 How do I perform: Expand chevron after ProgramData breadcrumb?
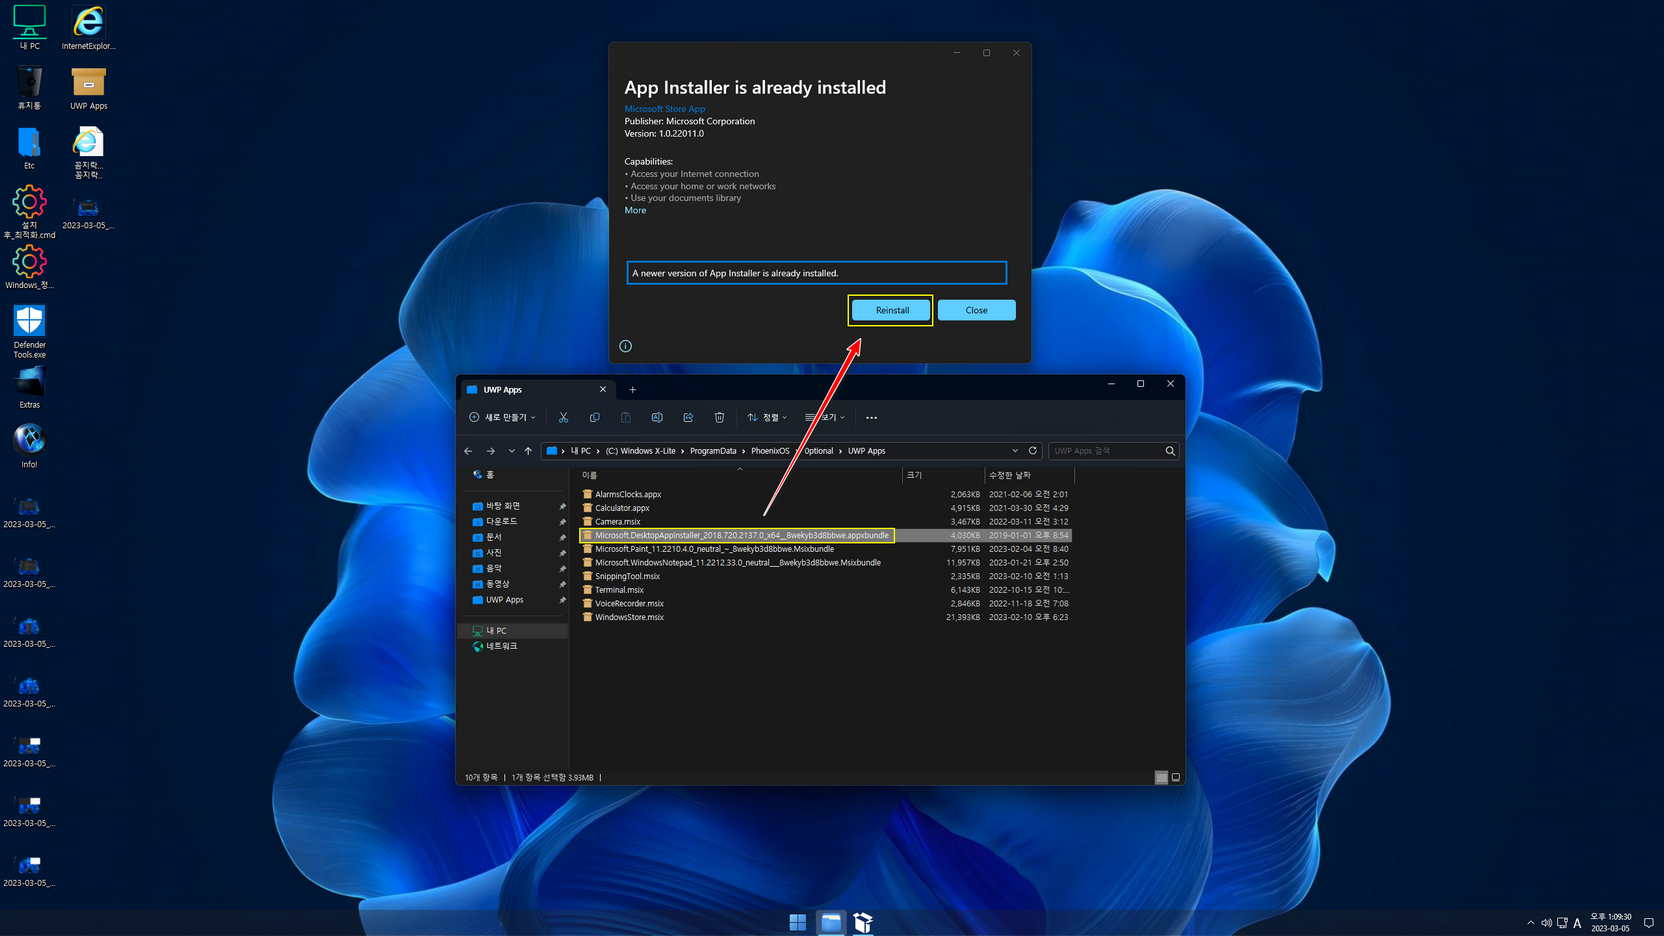[744, 451]
